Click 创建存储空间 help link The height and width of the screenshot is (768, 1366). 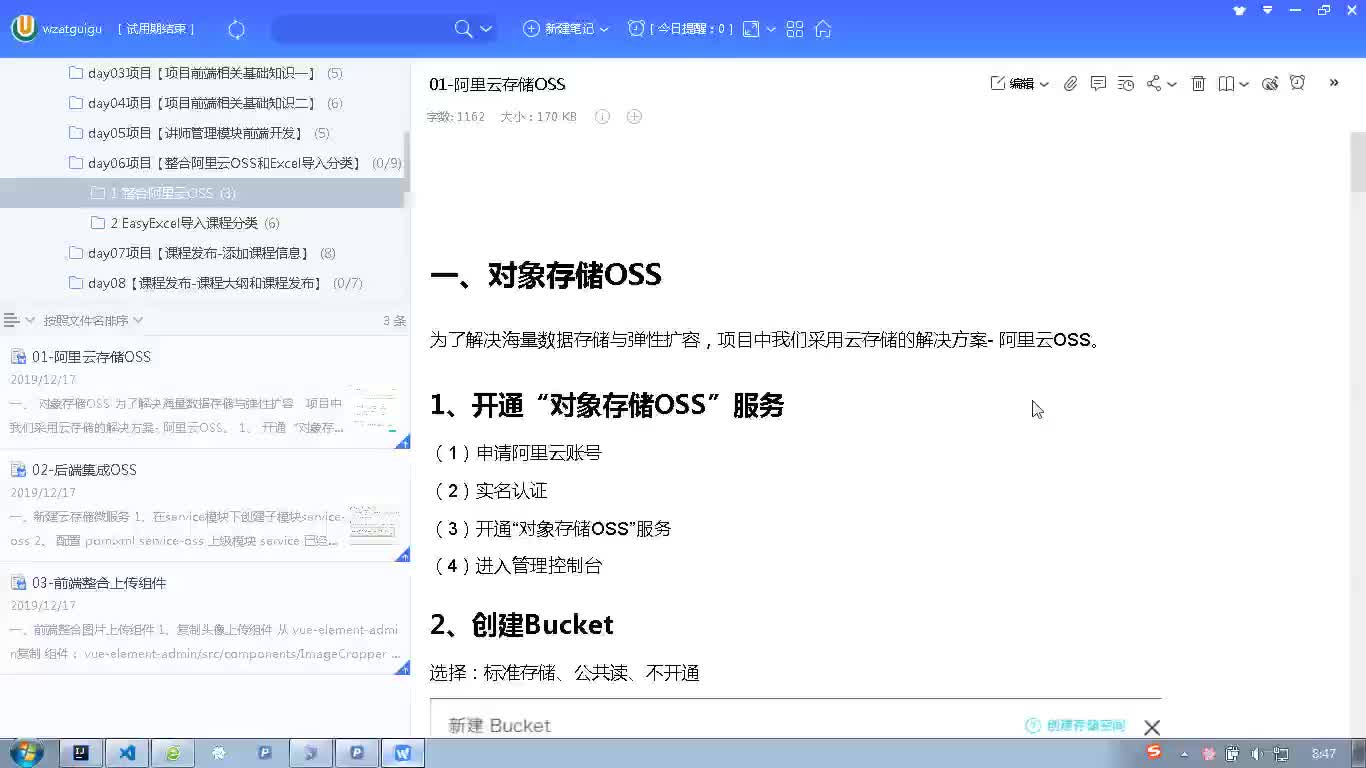tap(1075, 726)
